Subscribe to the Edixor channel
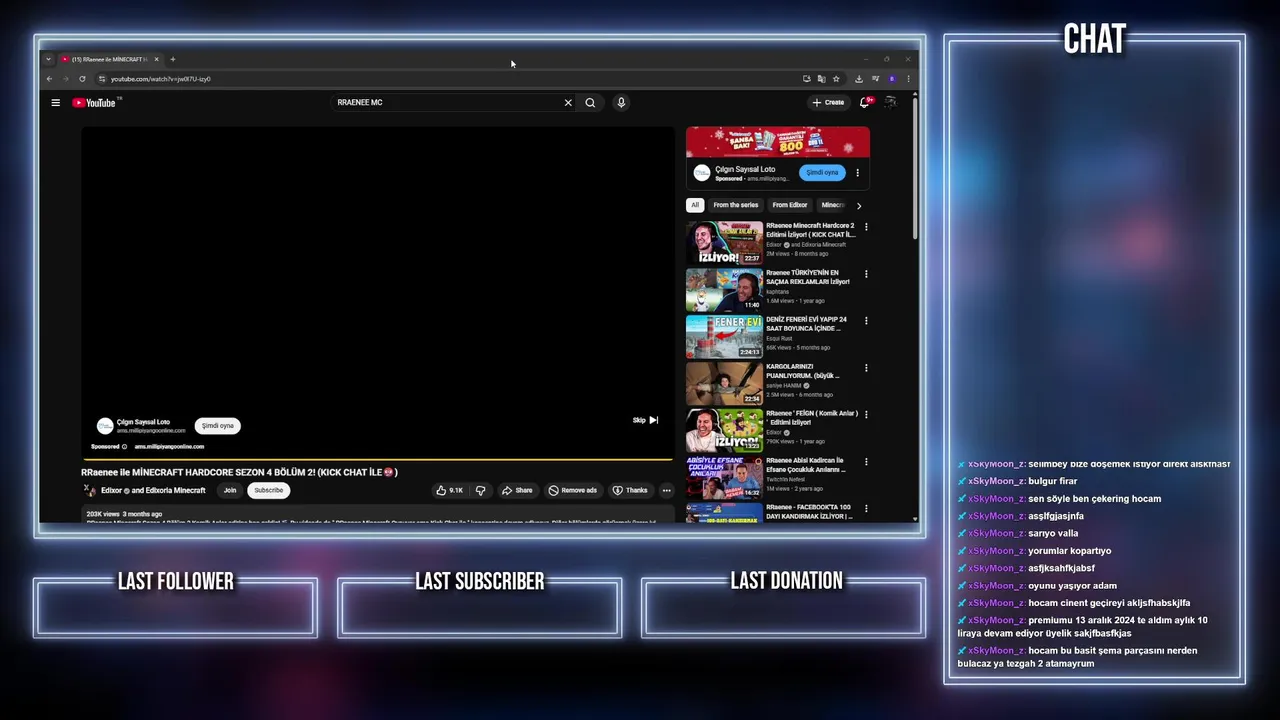This screenshot has width=1280, height=720. pos(268,490)
